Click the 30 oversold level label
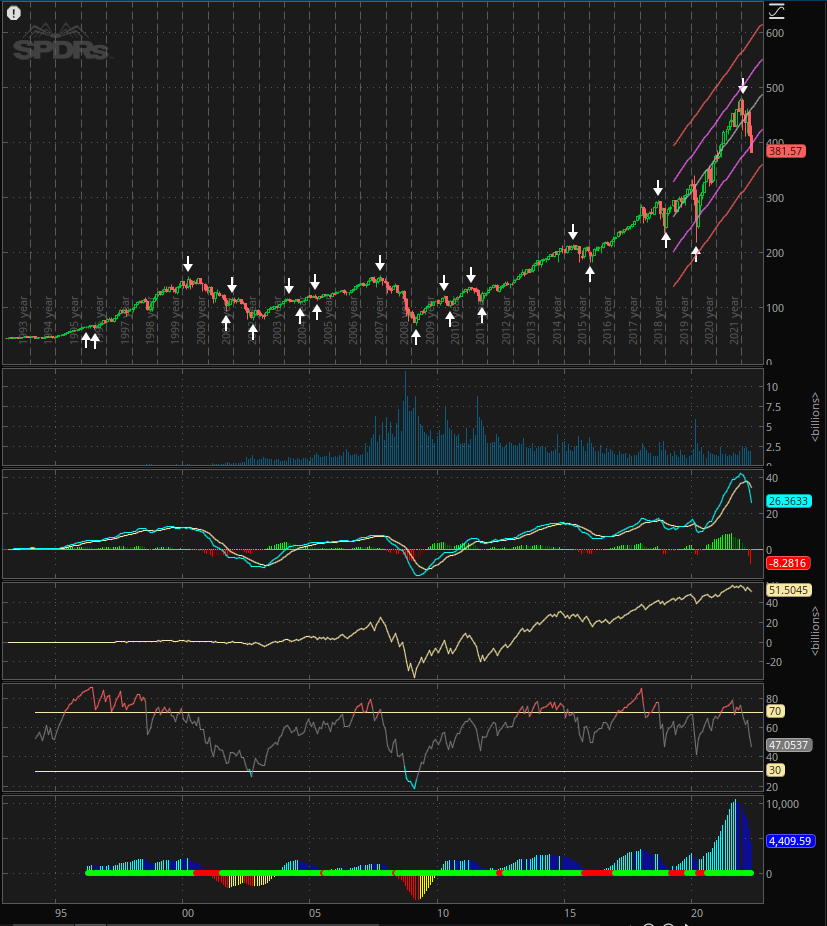827x926 pixels. tap(774, 771)
